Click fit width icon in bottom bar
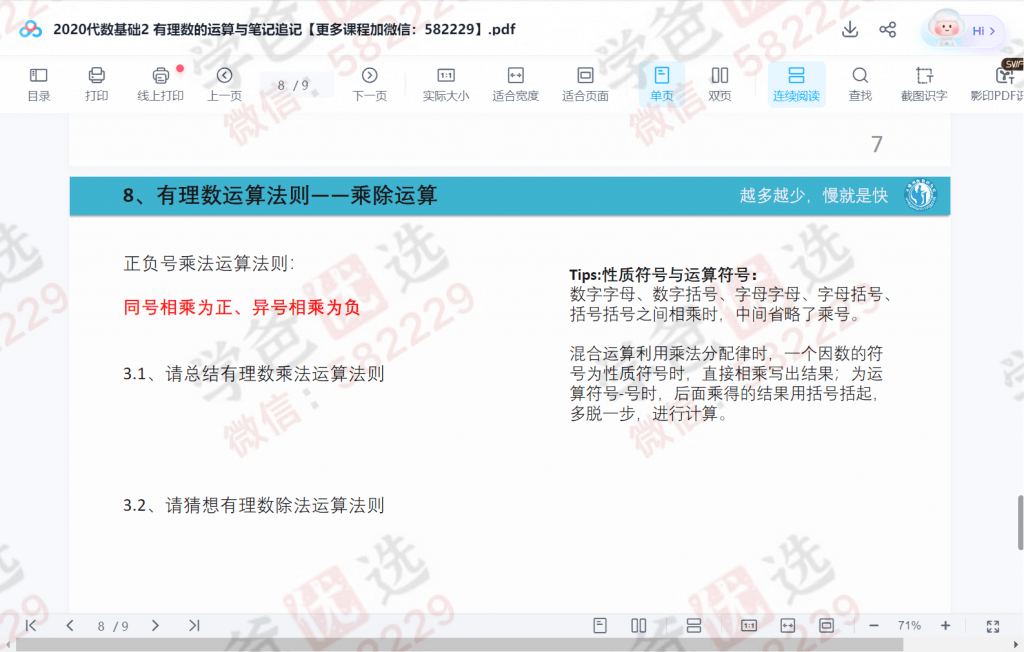 click(x=788, y=625)
